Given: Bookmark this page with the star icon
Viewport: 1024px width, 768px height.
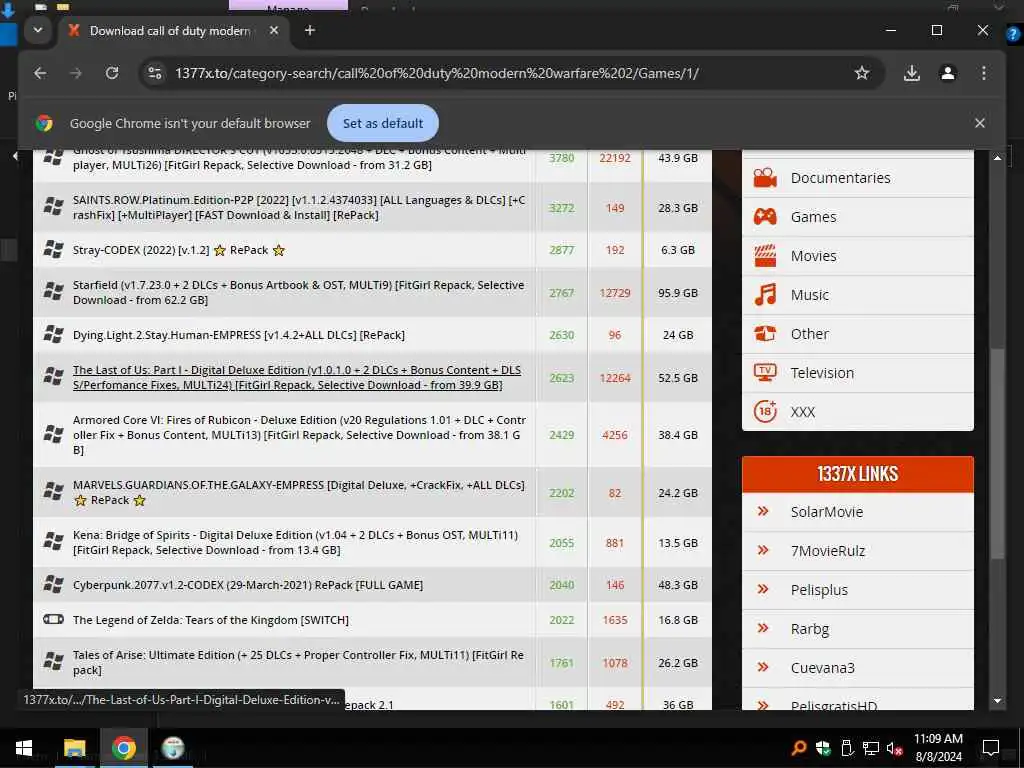Looking at the screenshot, I should [x=862, y=73].
